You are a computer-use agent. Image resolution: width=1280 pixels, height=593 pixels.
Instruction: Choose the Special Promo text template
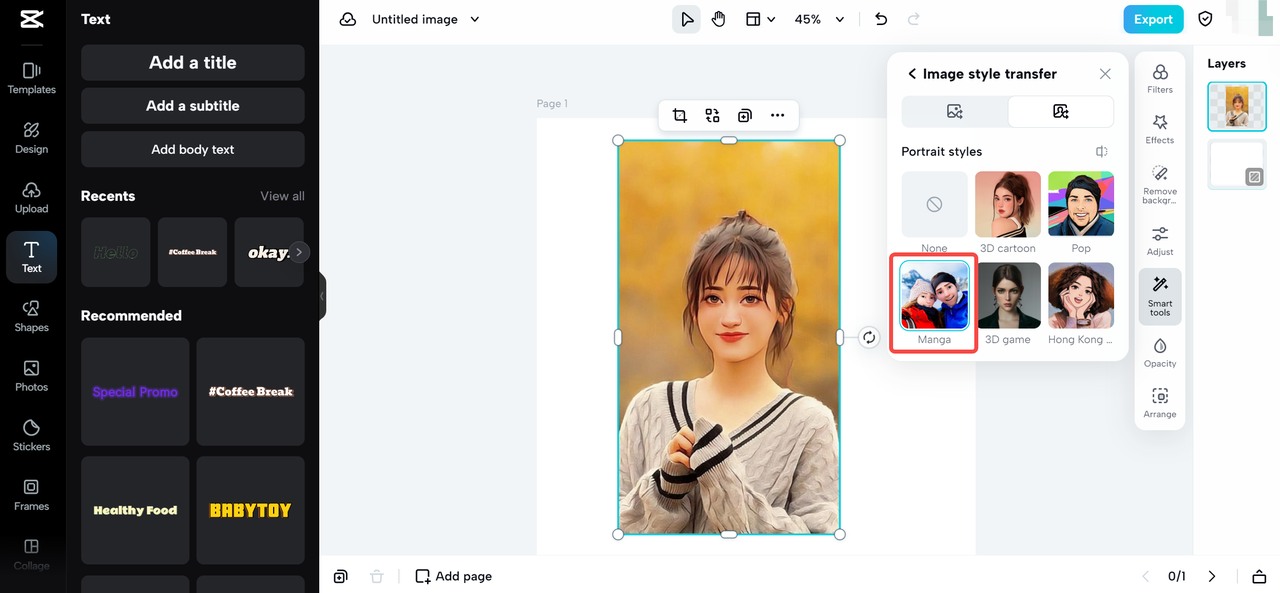(135, 392)
